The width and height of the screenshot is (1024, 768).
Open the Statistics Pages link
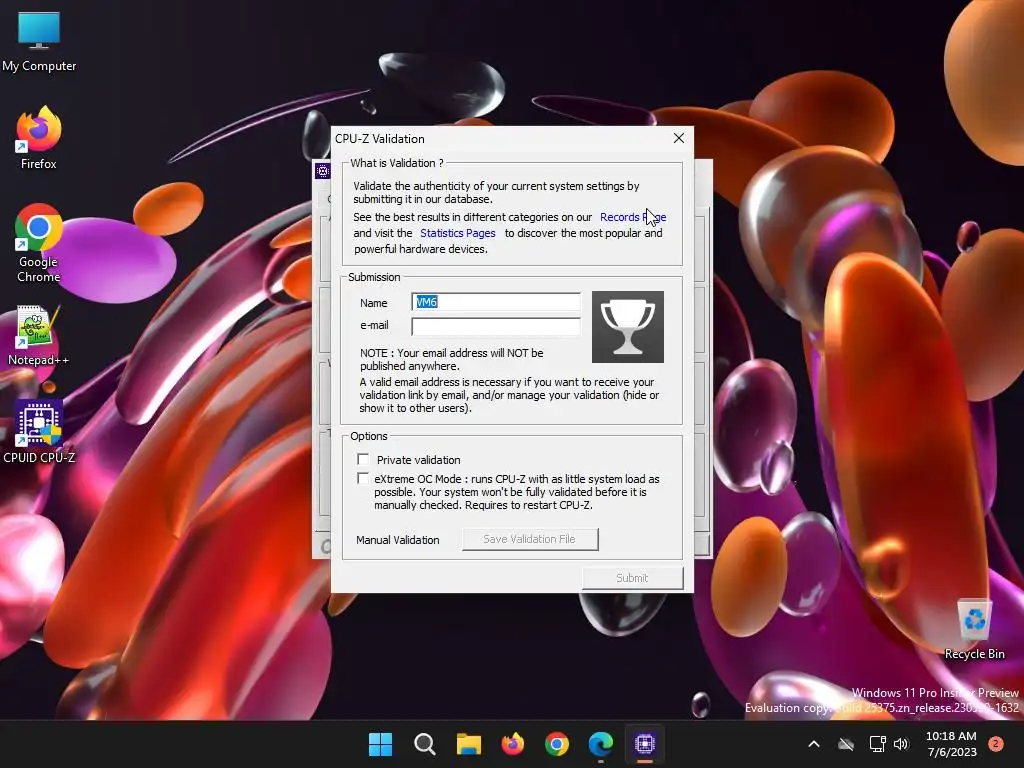[457, 233]
